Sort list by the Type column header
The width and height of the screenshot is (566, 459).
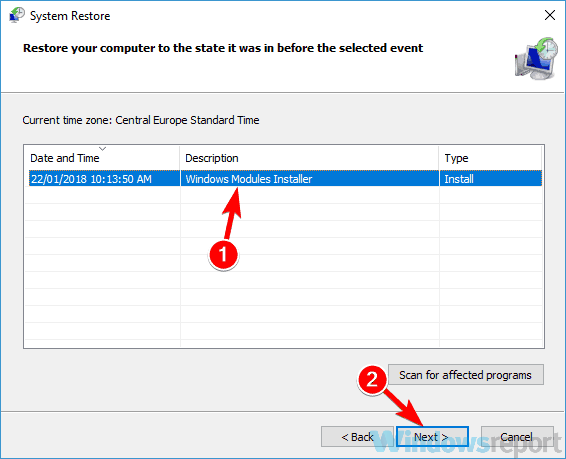pyautogui.click(x=491, y=158)
